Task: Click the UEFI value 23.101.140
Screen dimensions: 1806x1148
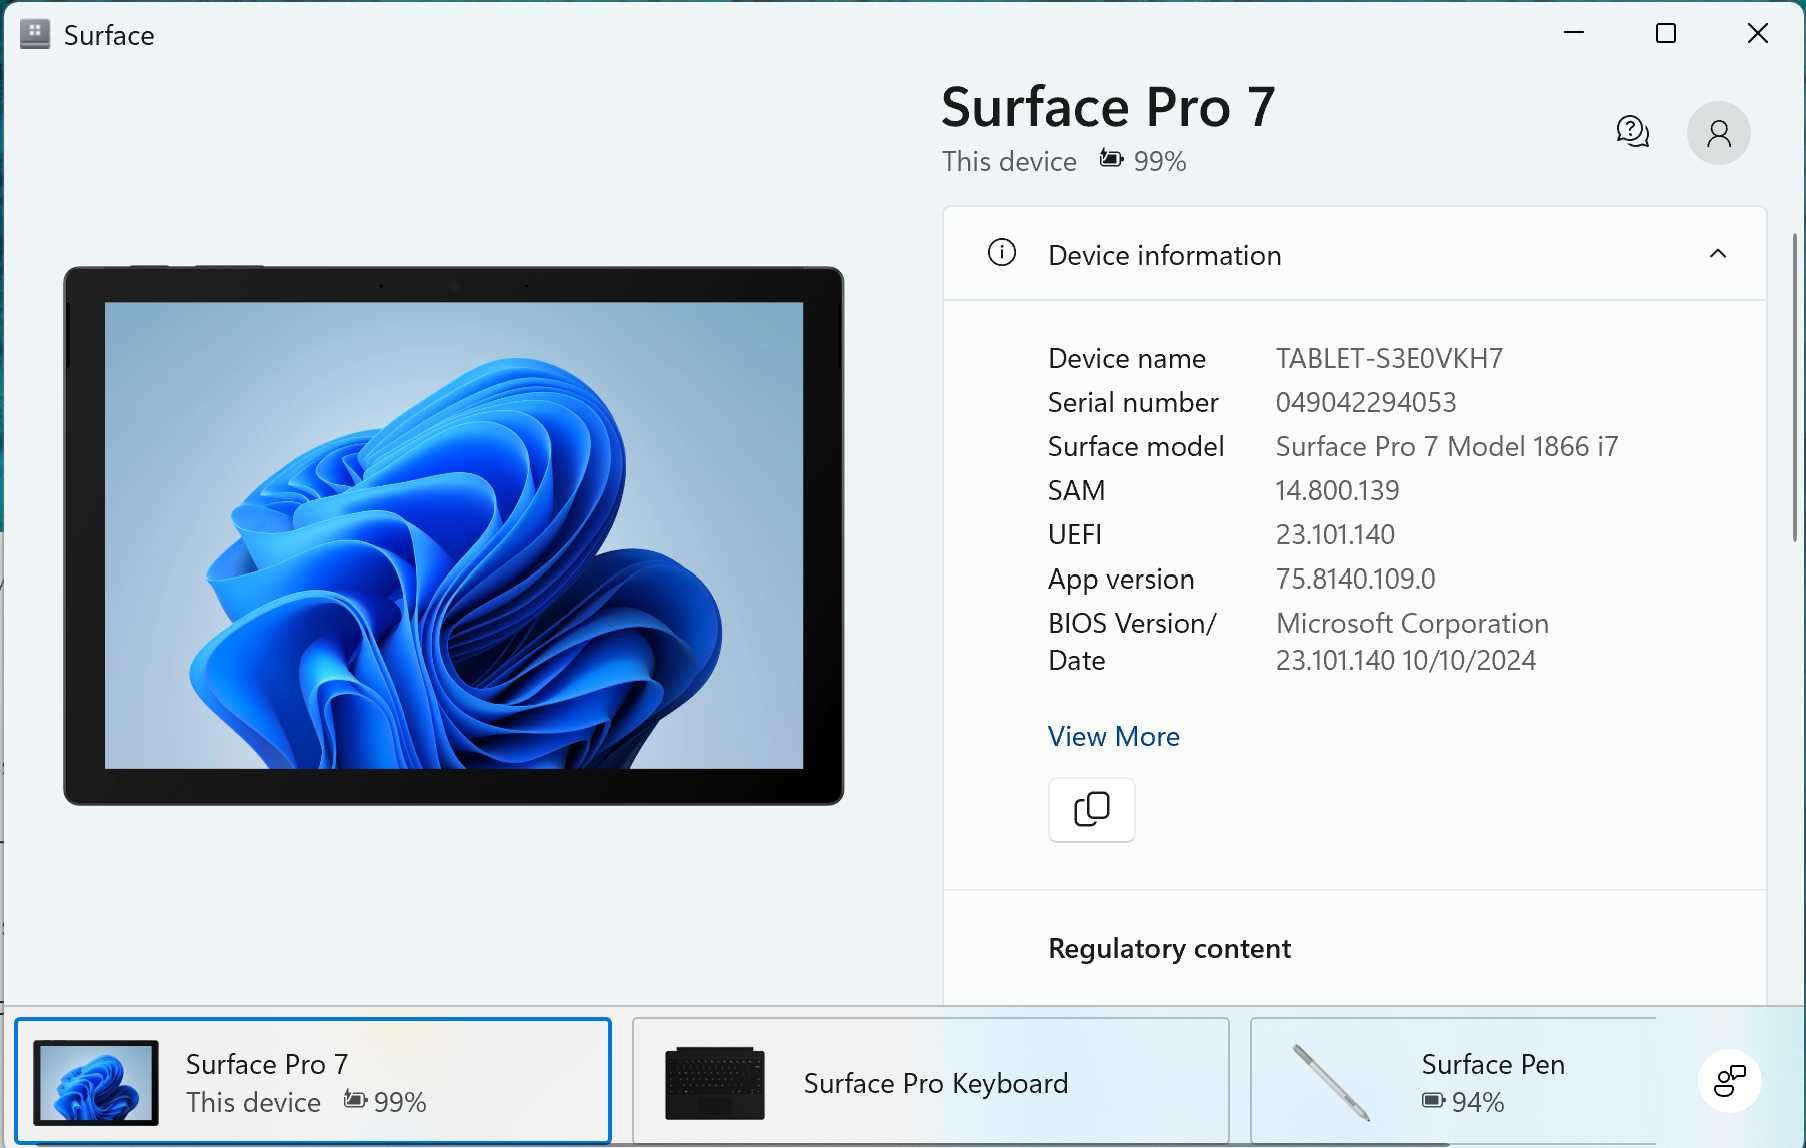Action: (1335, 535)
